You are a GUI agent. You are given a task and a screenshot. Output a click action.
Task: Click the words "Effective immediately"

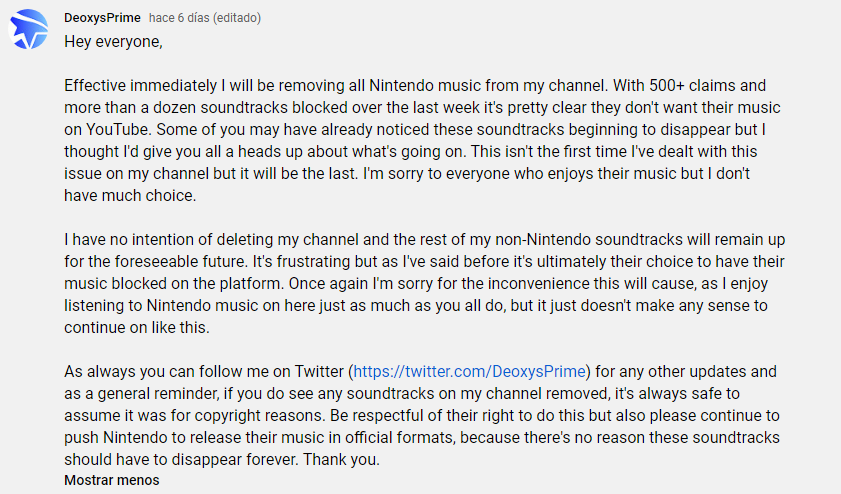coord(141,86)
